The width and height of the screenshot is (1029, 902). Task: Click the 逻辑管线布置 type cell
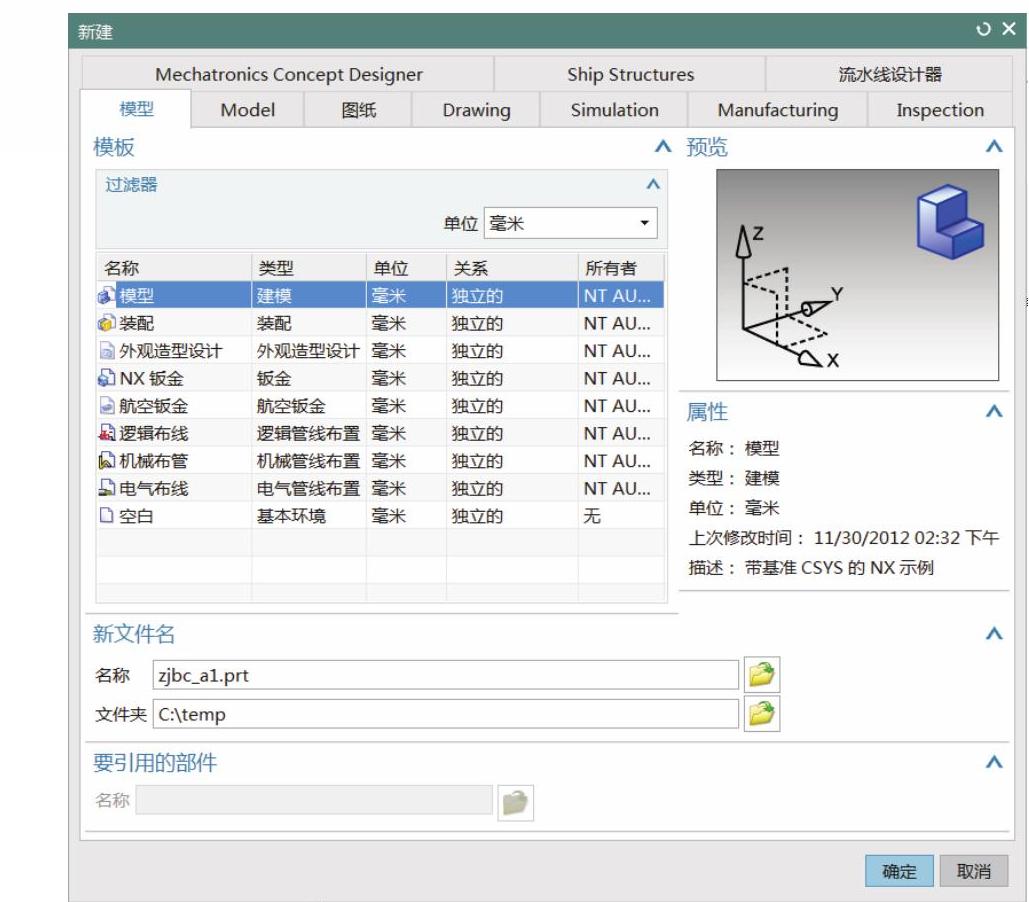(x=308, y=433)
